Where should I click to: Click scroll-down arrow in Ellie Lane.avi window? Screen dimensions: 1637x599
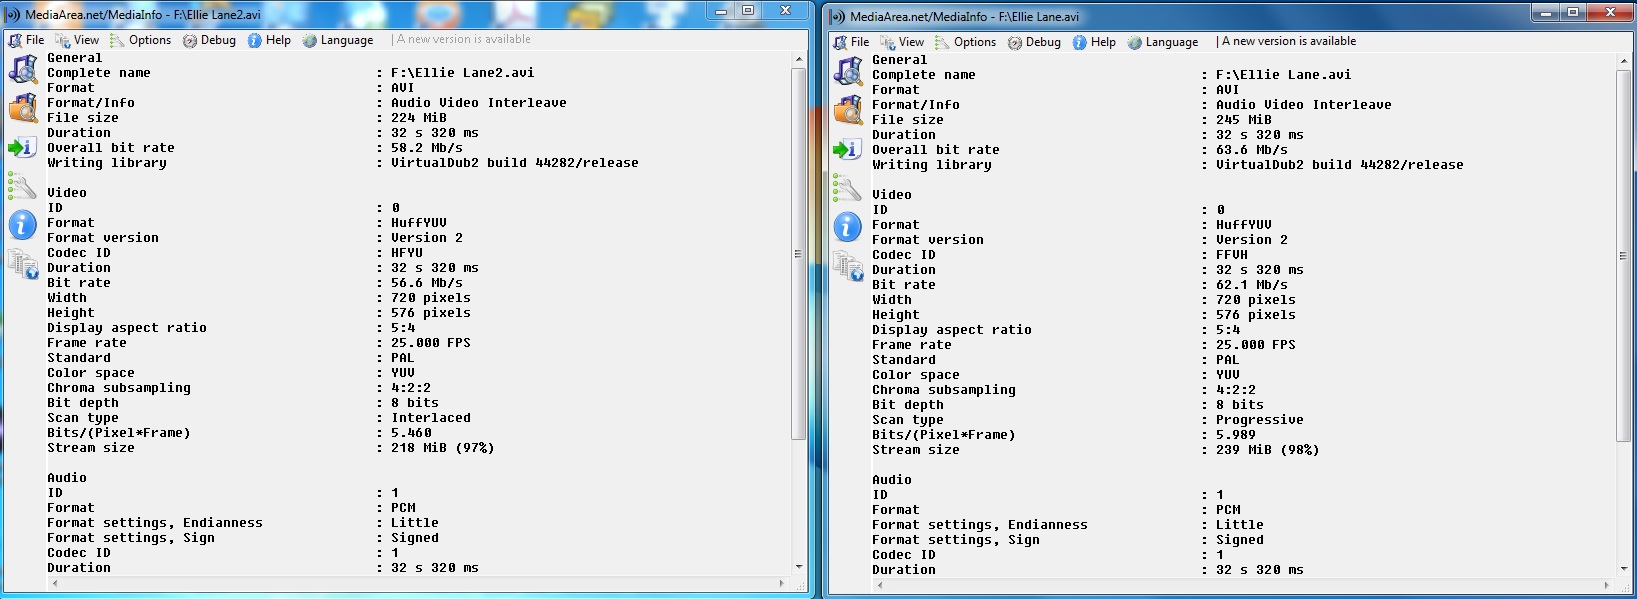coord(1623,569)
